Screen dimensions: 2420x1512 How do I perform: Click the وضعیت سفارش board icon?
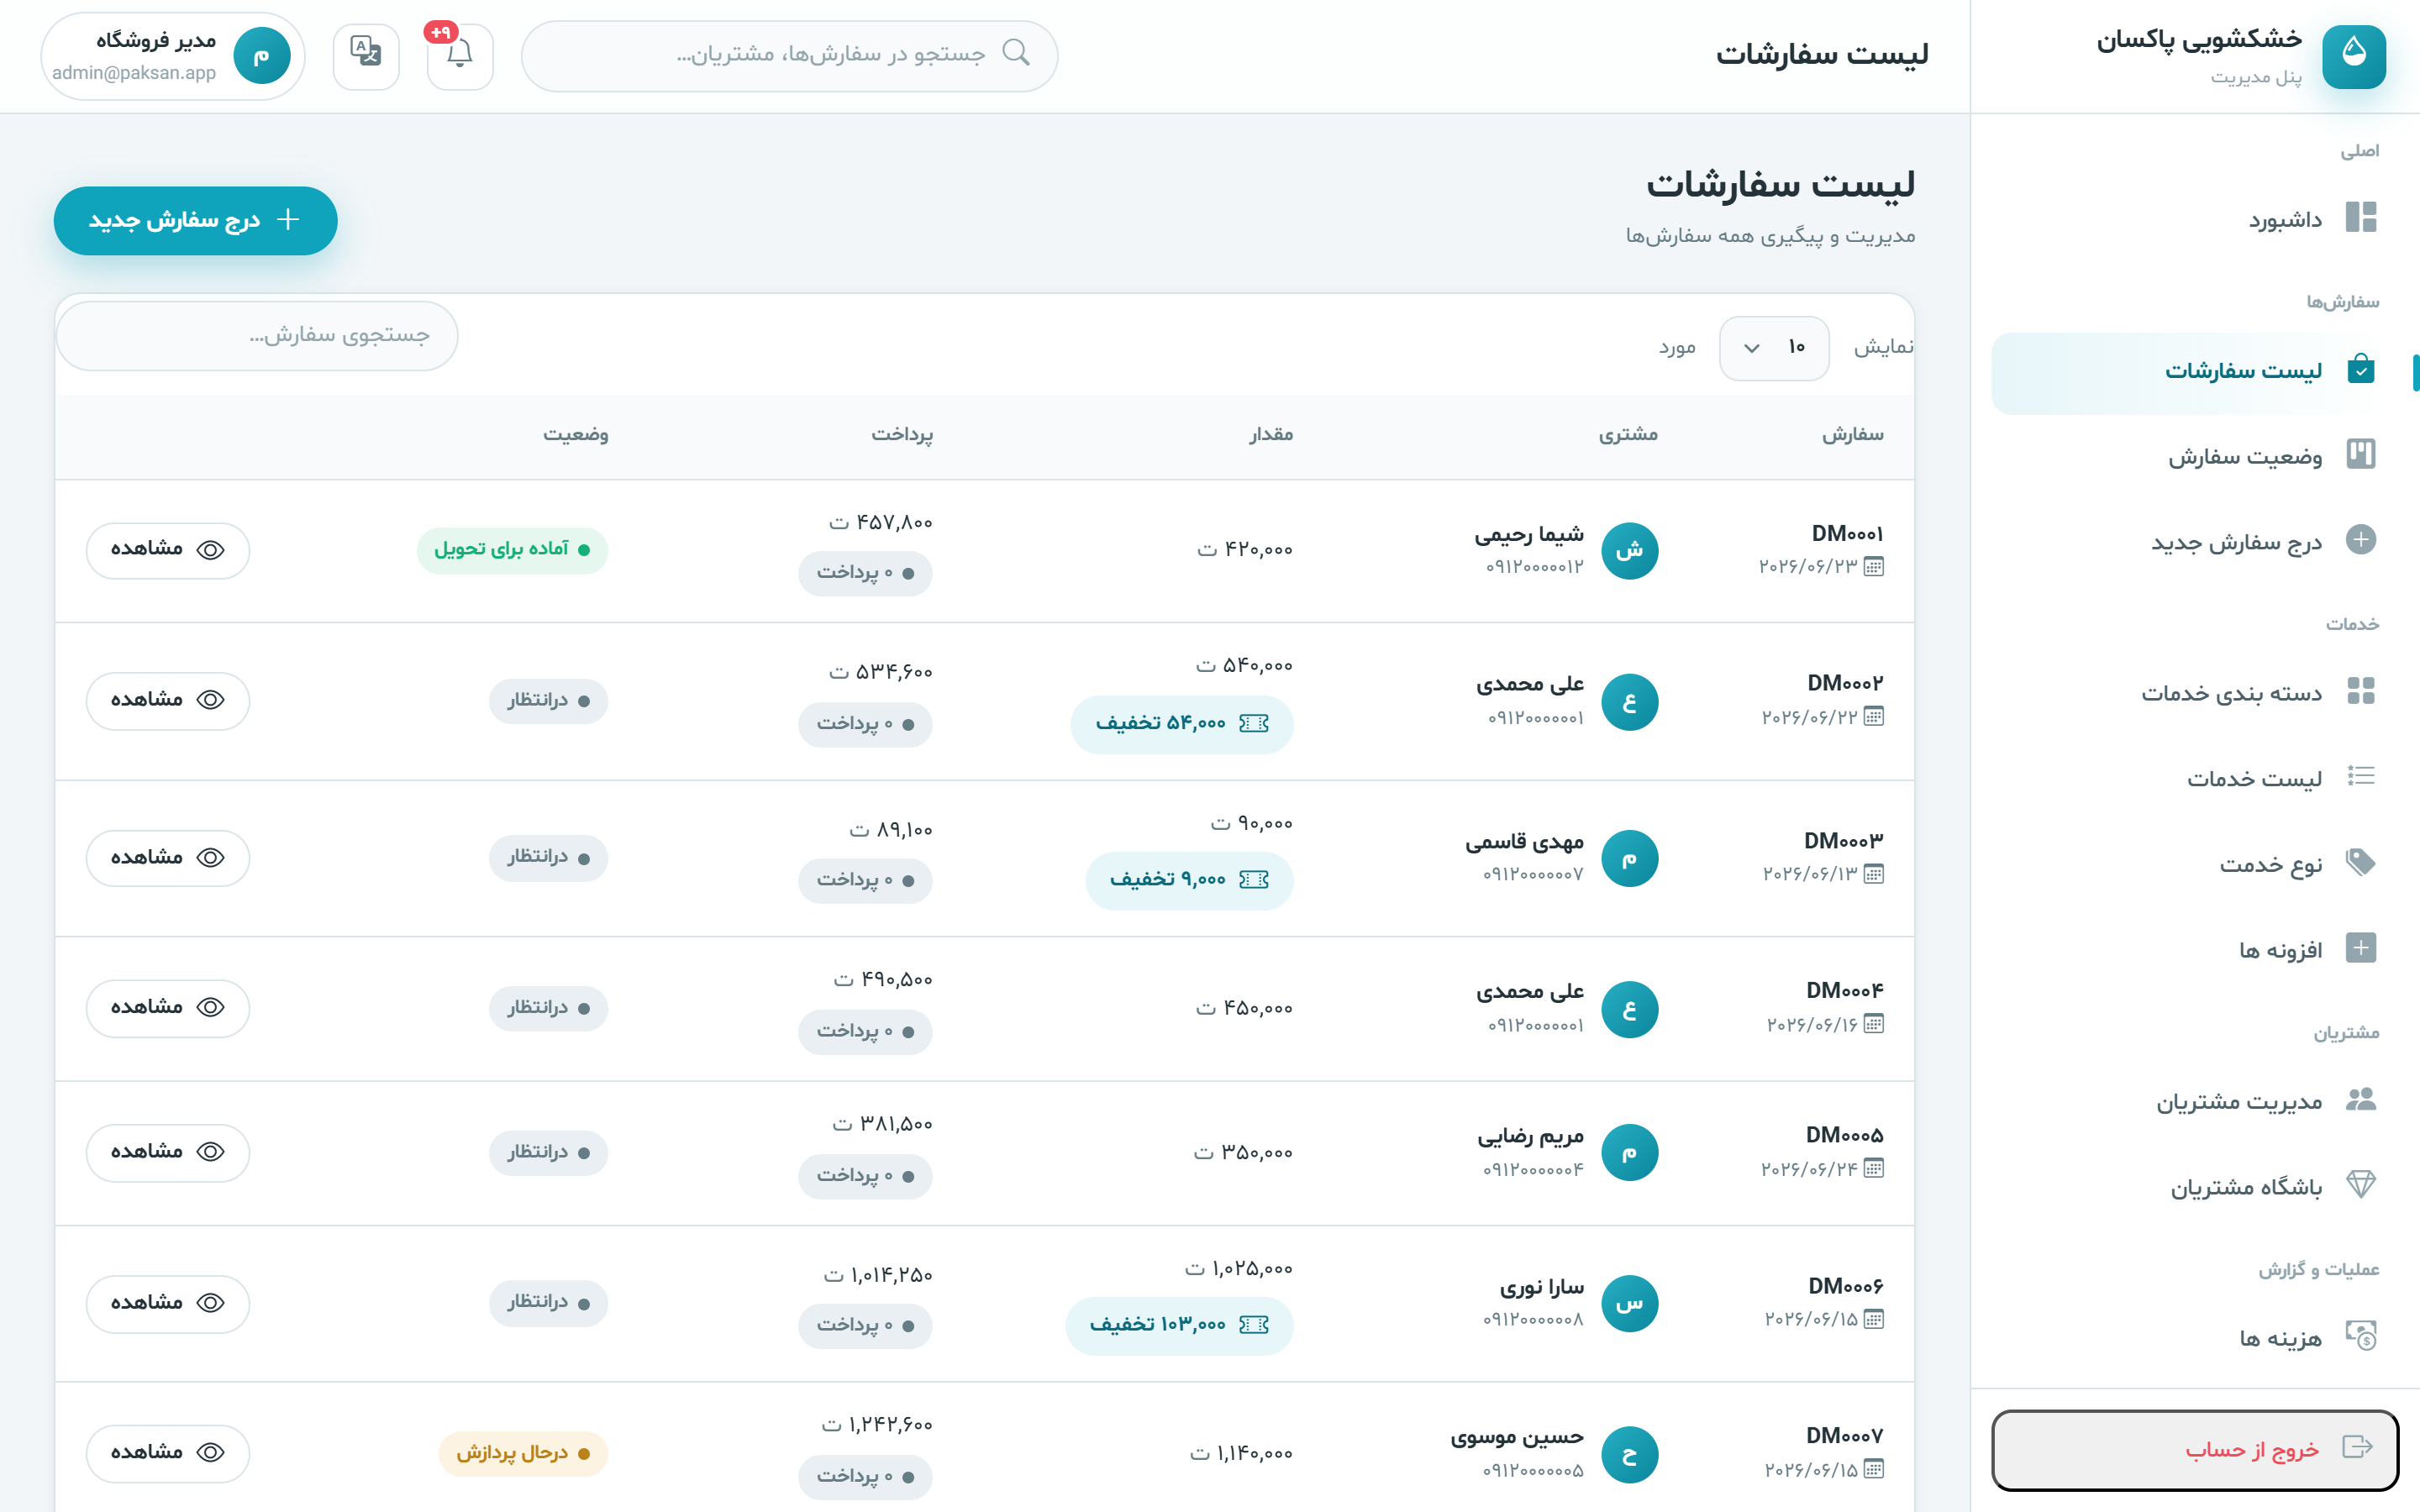[2360, 455]
